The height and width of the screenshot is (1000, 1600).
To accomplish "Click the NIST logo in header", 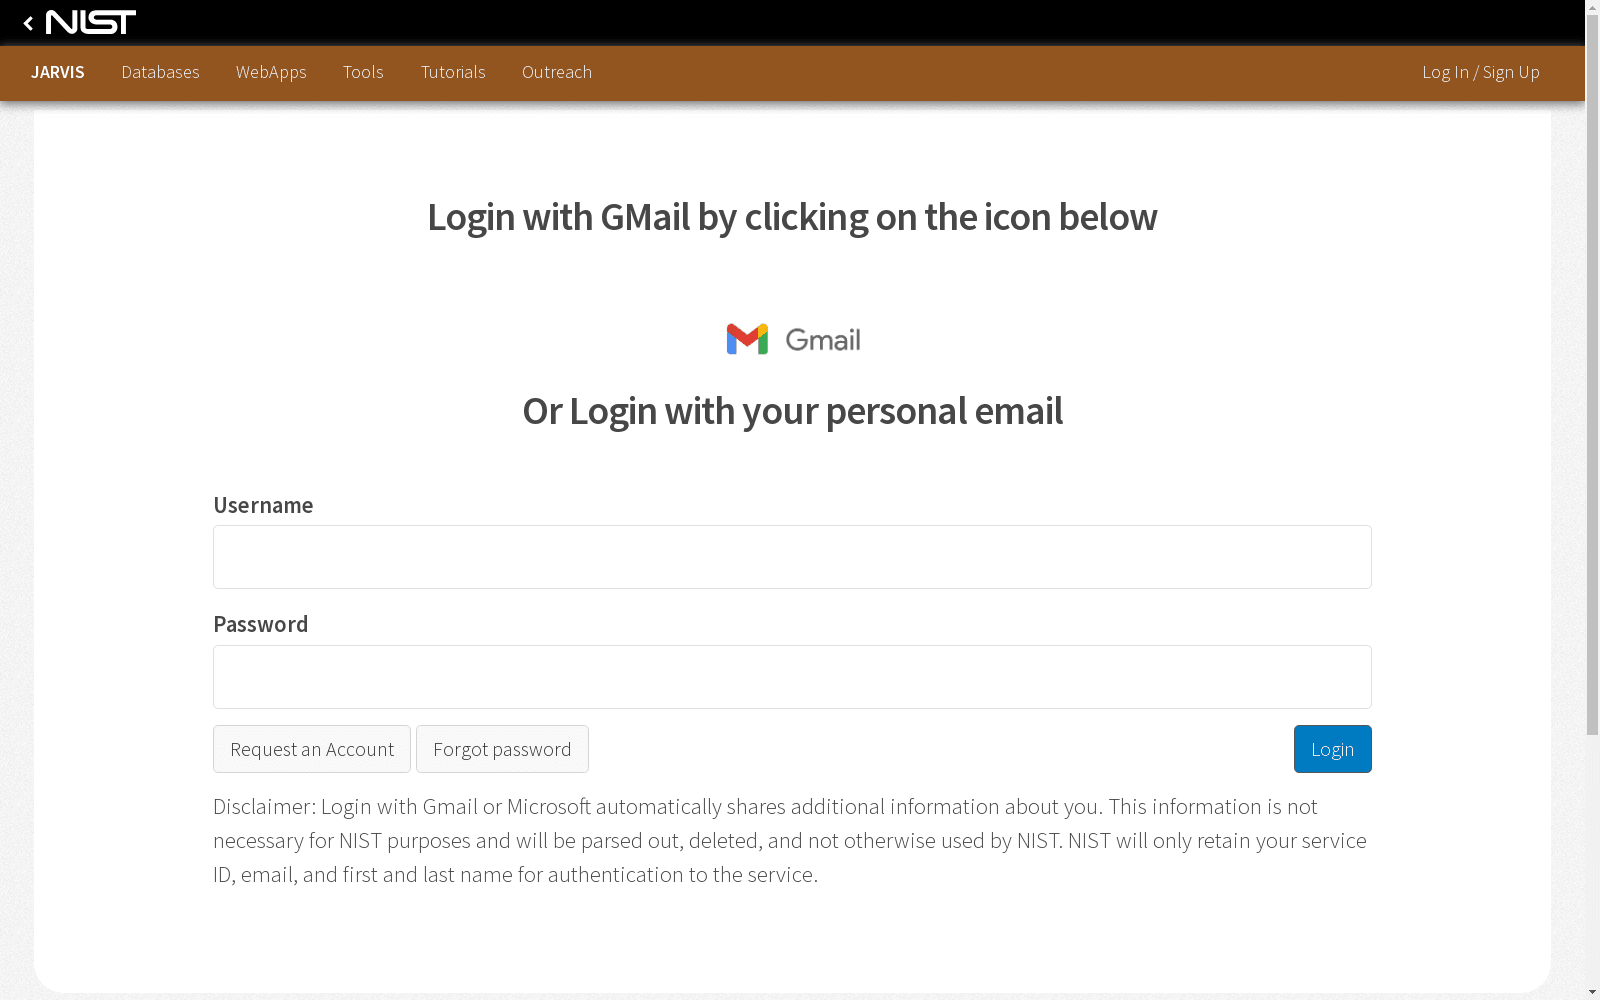I will point(90,22).
